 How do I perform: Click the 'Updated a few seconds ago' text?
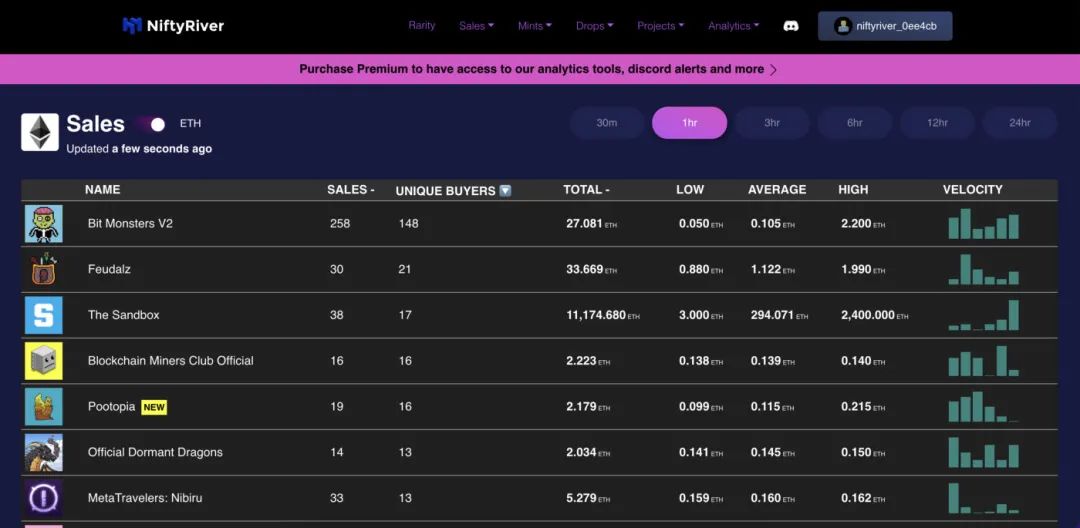(139, 149)
